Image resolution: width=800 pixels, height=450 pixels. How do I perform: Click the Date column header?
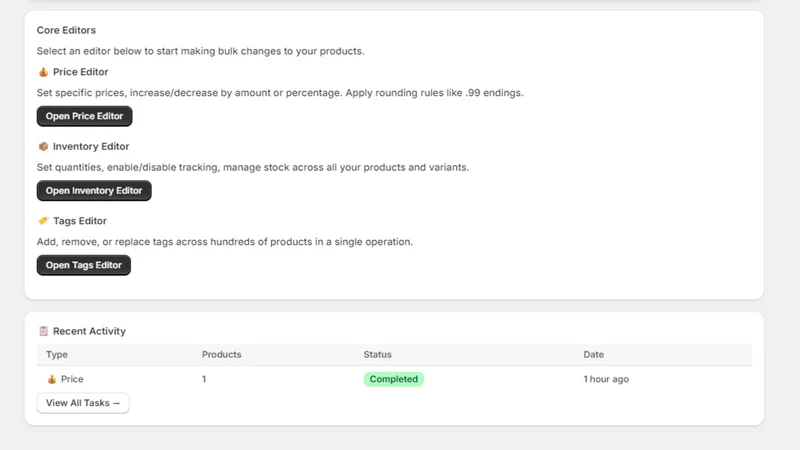(593, 355)
